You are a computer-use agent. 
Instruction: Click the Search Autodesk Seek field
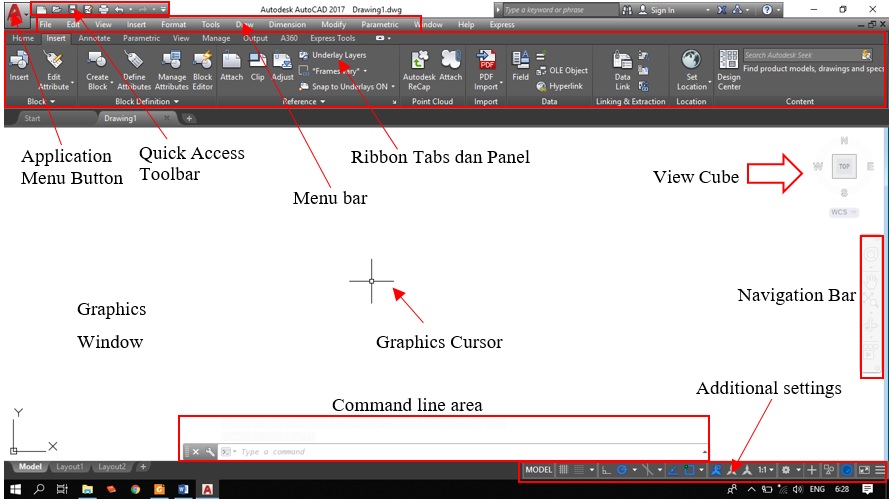click(802, 55)
